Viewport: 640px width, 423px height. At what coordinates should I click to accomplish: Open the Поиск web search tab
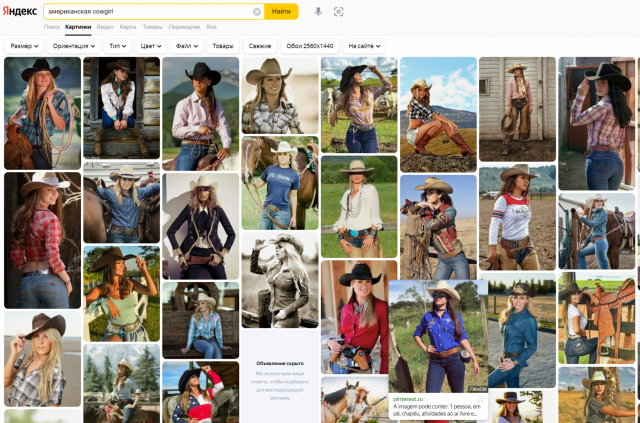click(x=52, y=27)
